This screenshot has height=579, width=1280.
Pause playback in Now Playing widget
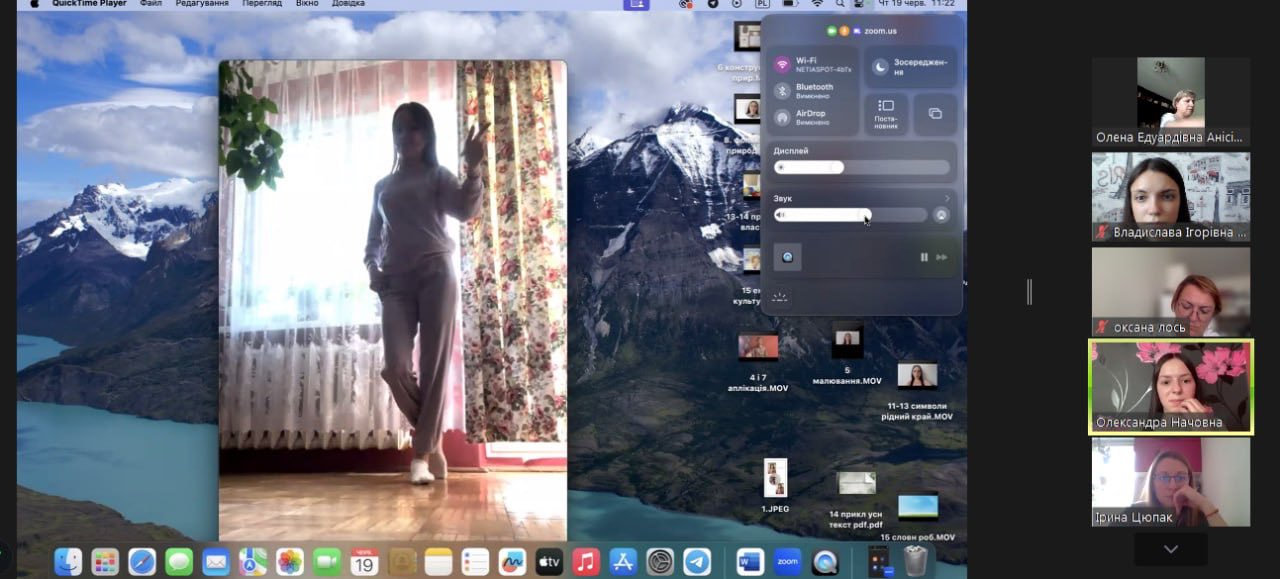pos(924,258)
